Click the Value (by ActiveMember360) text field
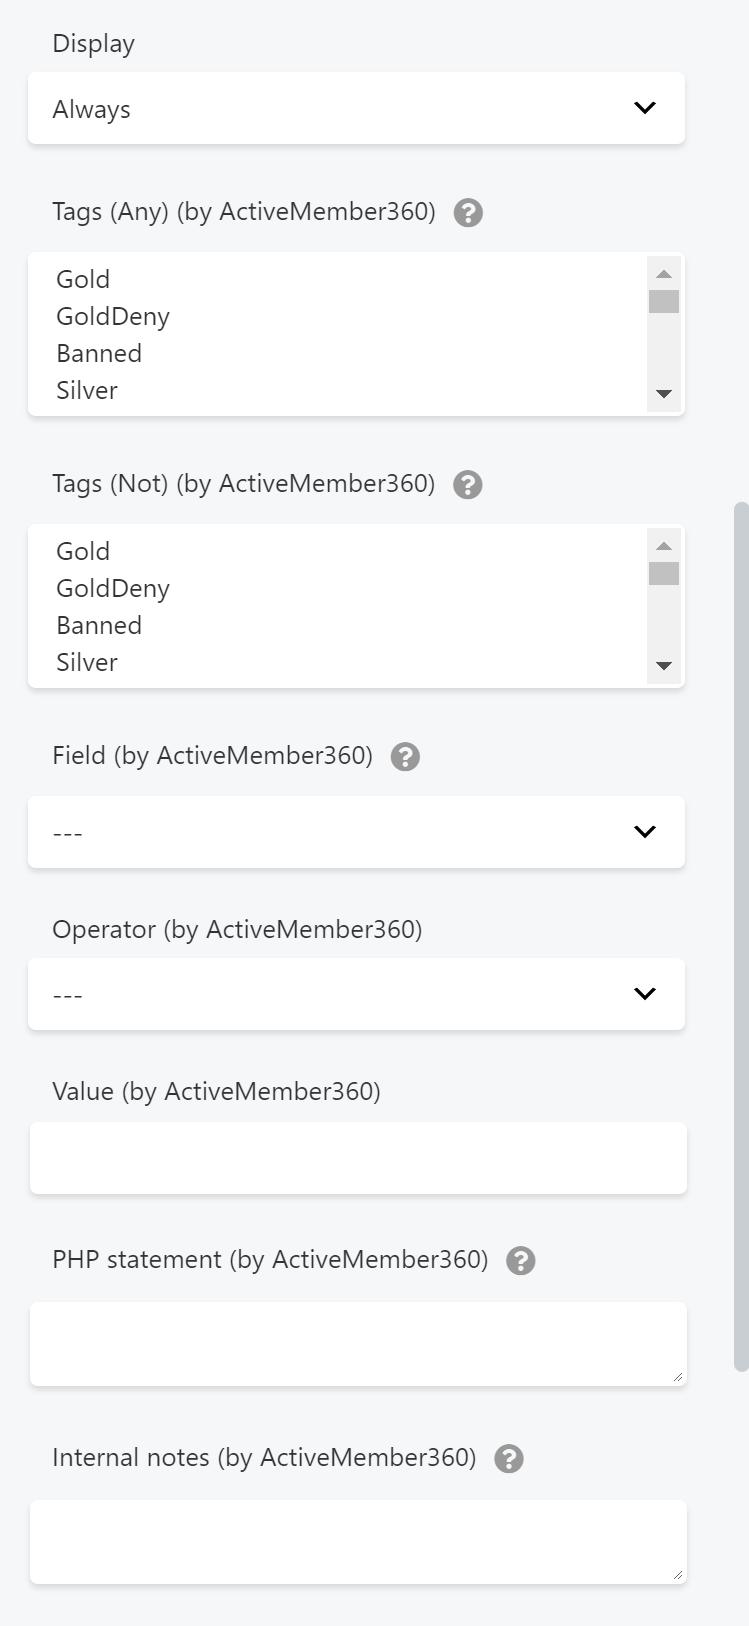Viewport: 749px width, 1626px height. (358, 1158)
